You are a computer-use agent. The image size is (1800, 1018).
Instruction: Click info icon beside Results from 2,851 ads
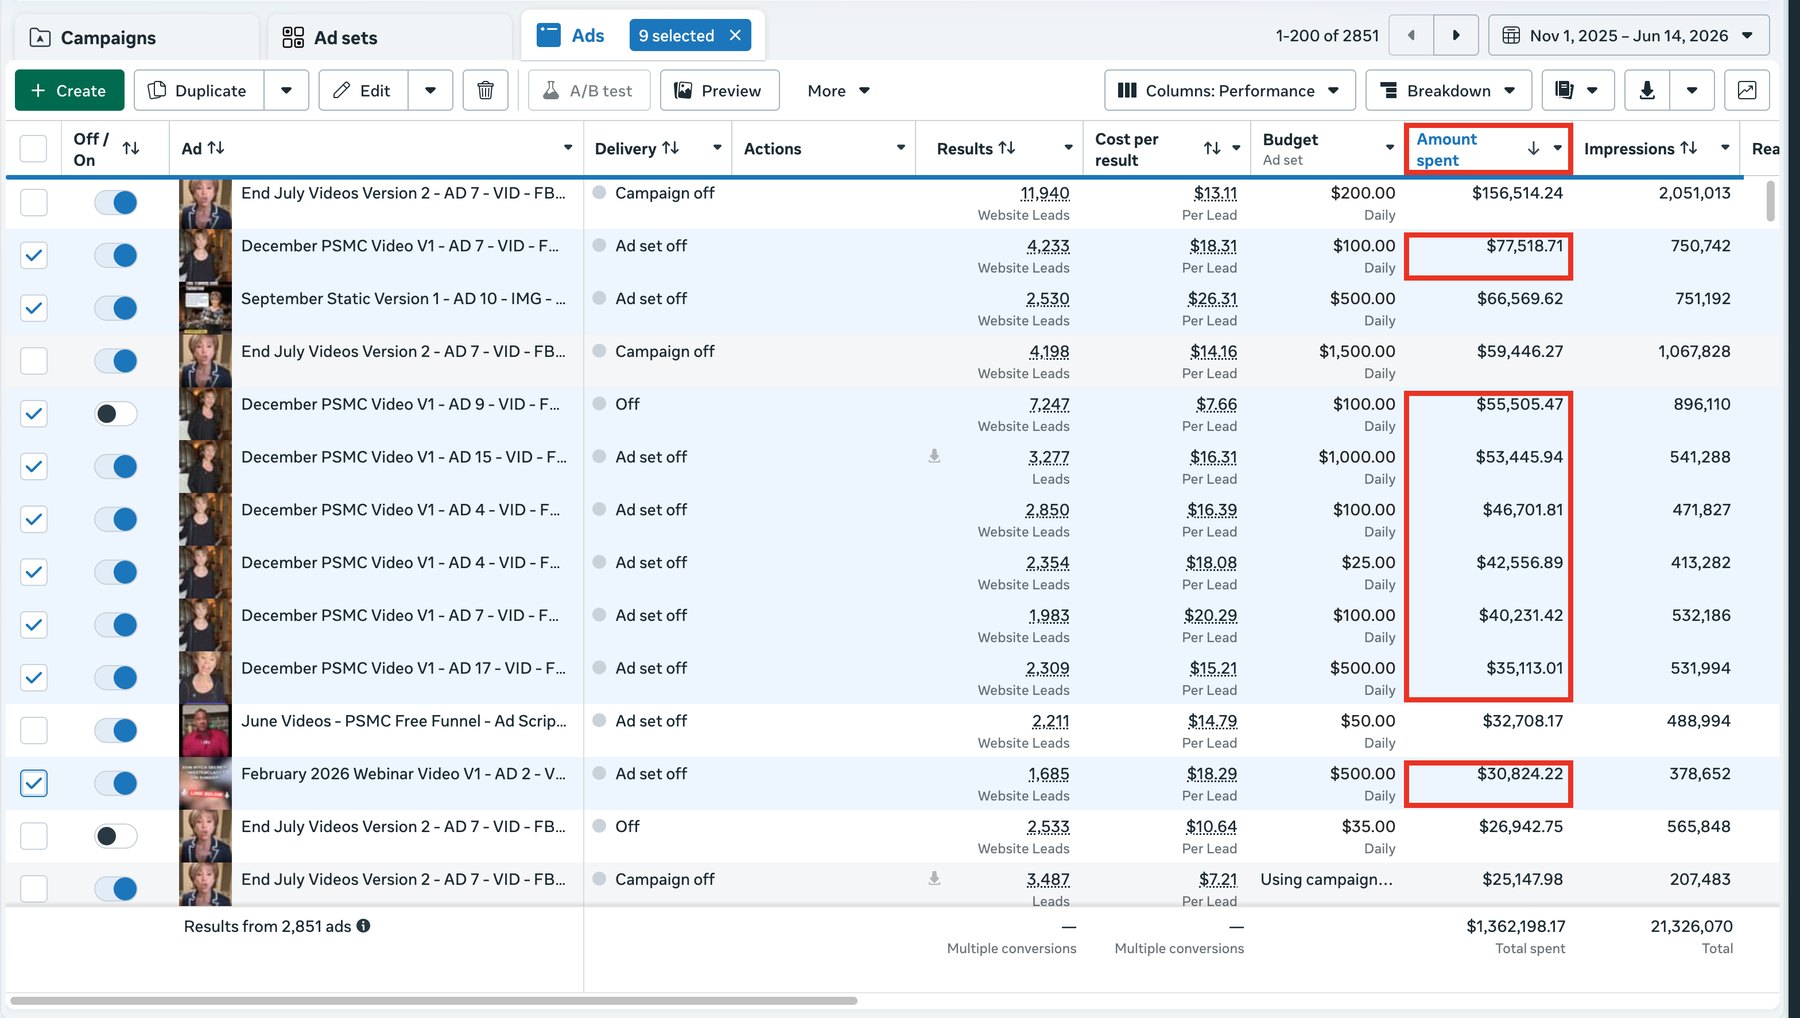(363, 926)
